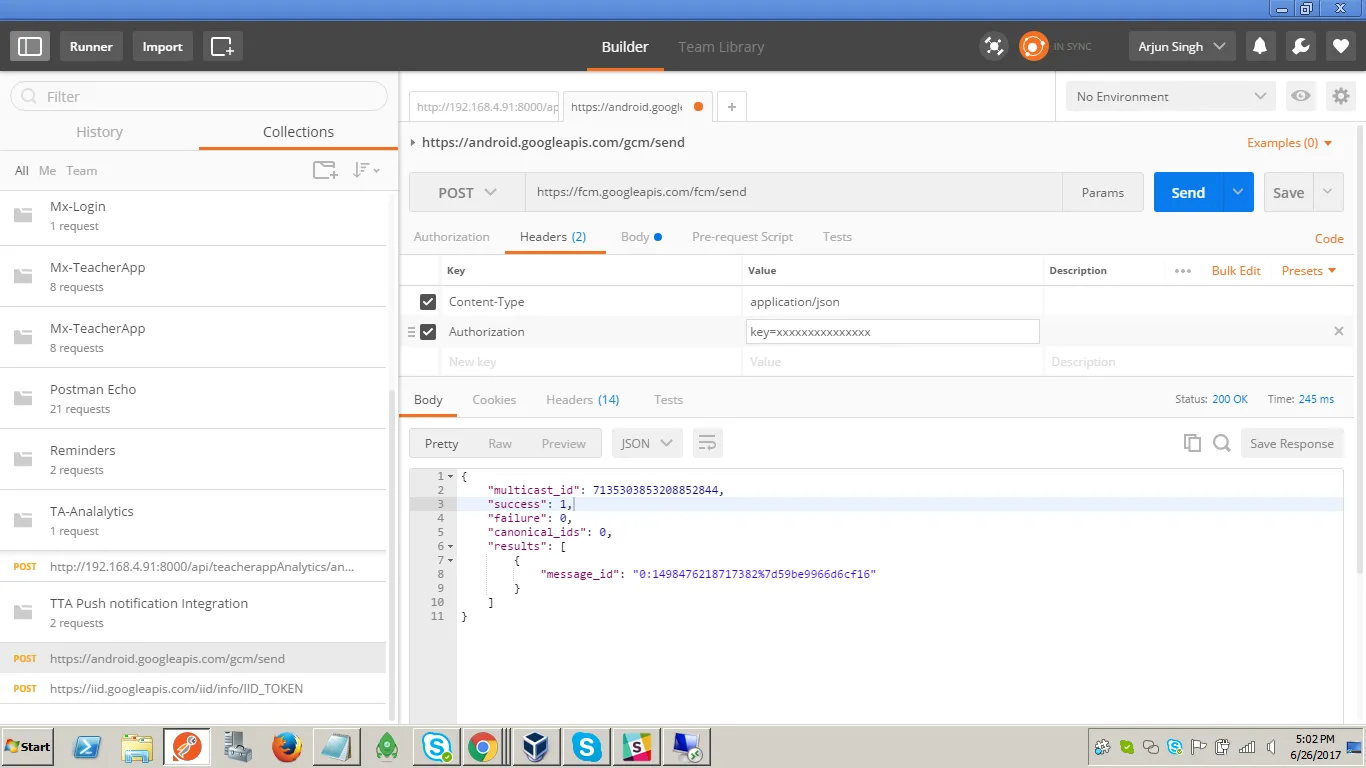Copy response to clipboard icon

pos(1192,443)
